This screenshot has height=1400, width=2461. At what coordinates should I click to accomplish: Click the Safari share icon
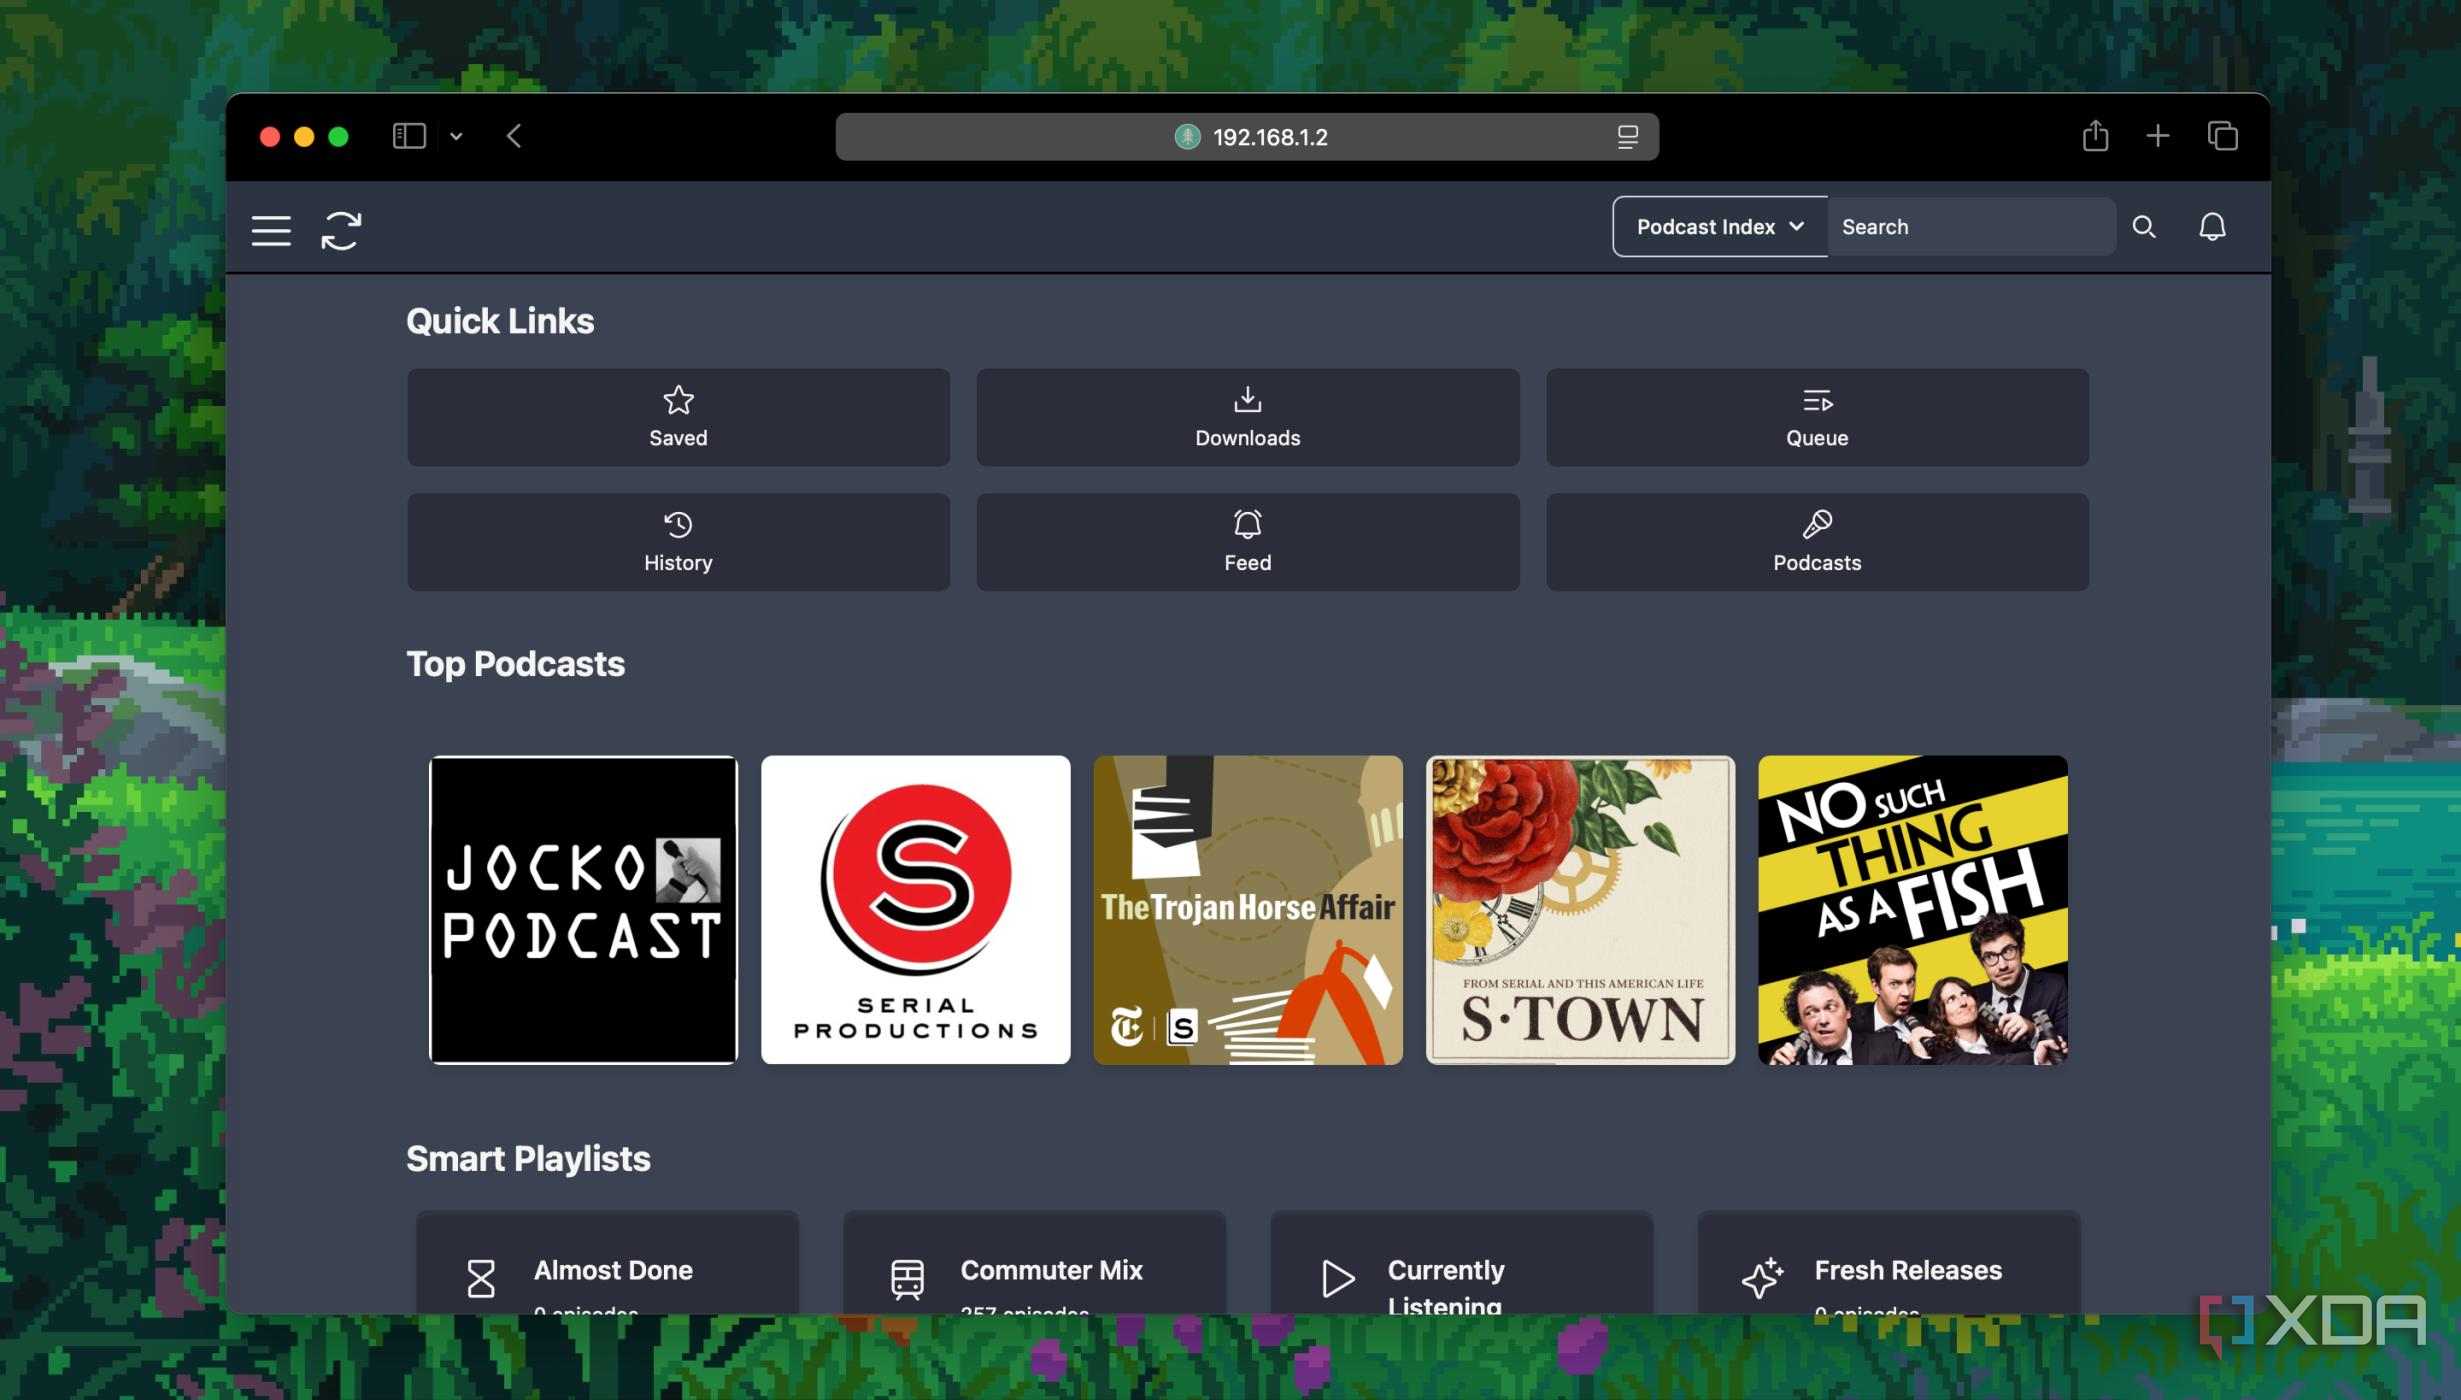(x=2095, y=135)
